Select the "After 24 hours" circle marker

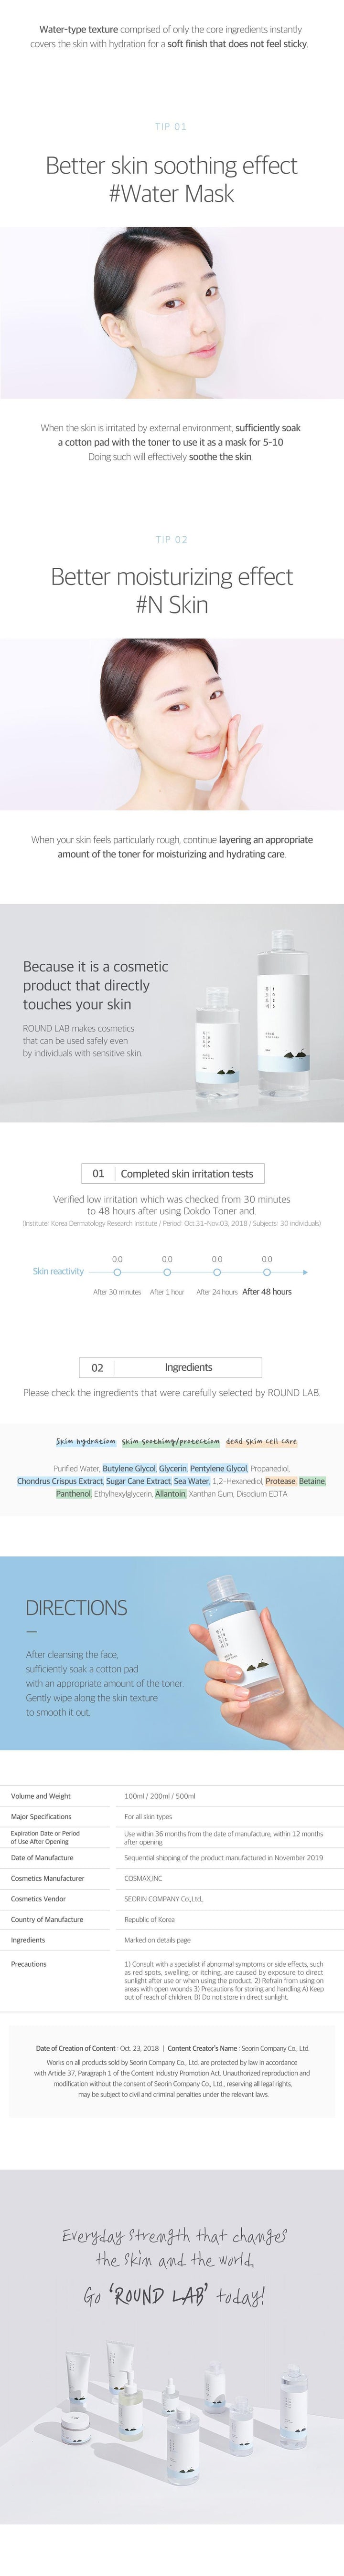click(x=217, y=1272)
